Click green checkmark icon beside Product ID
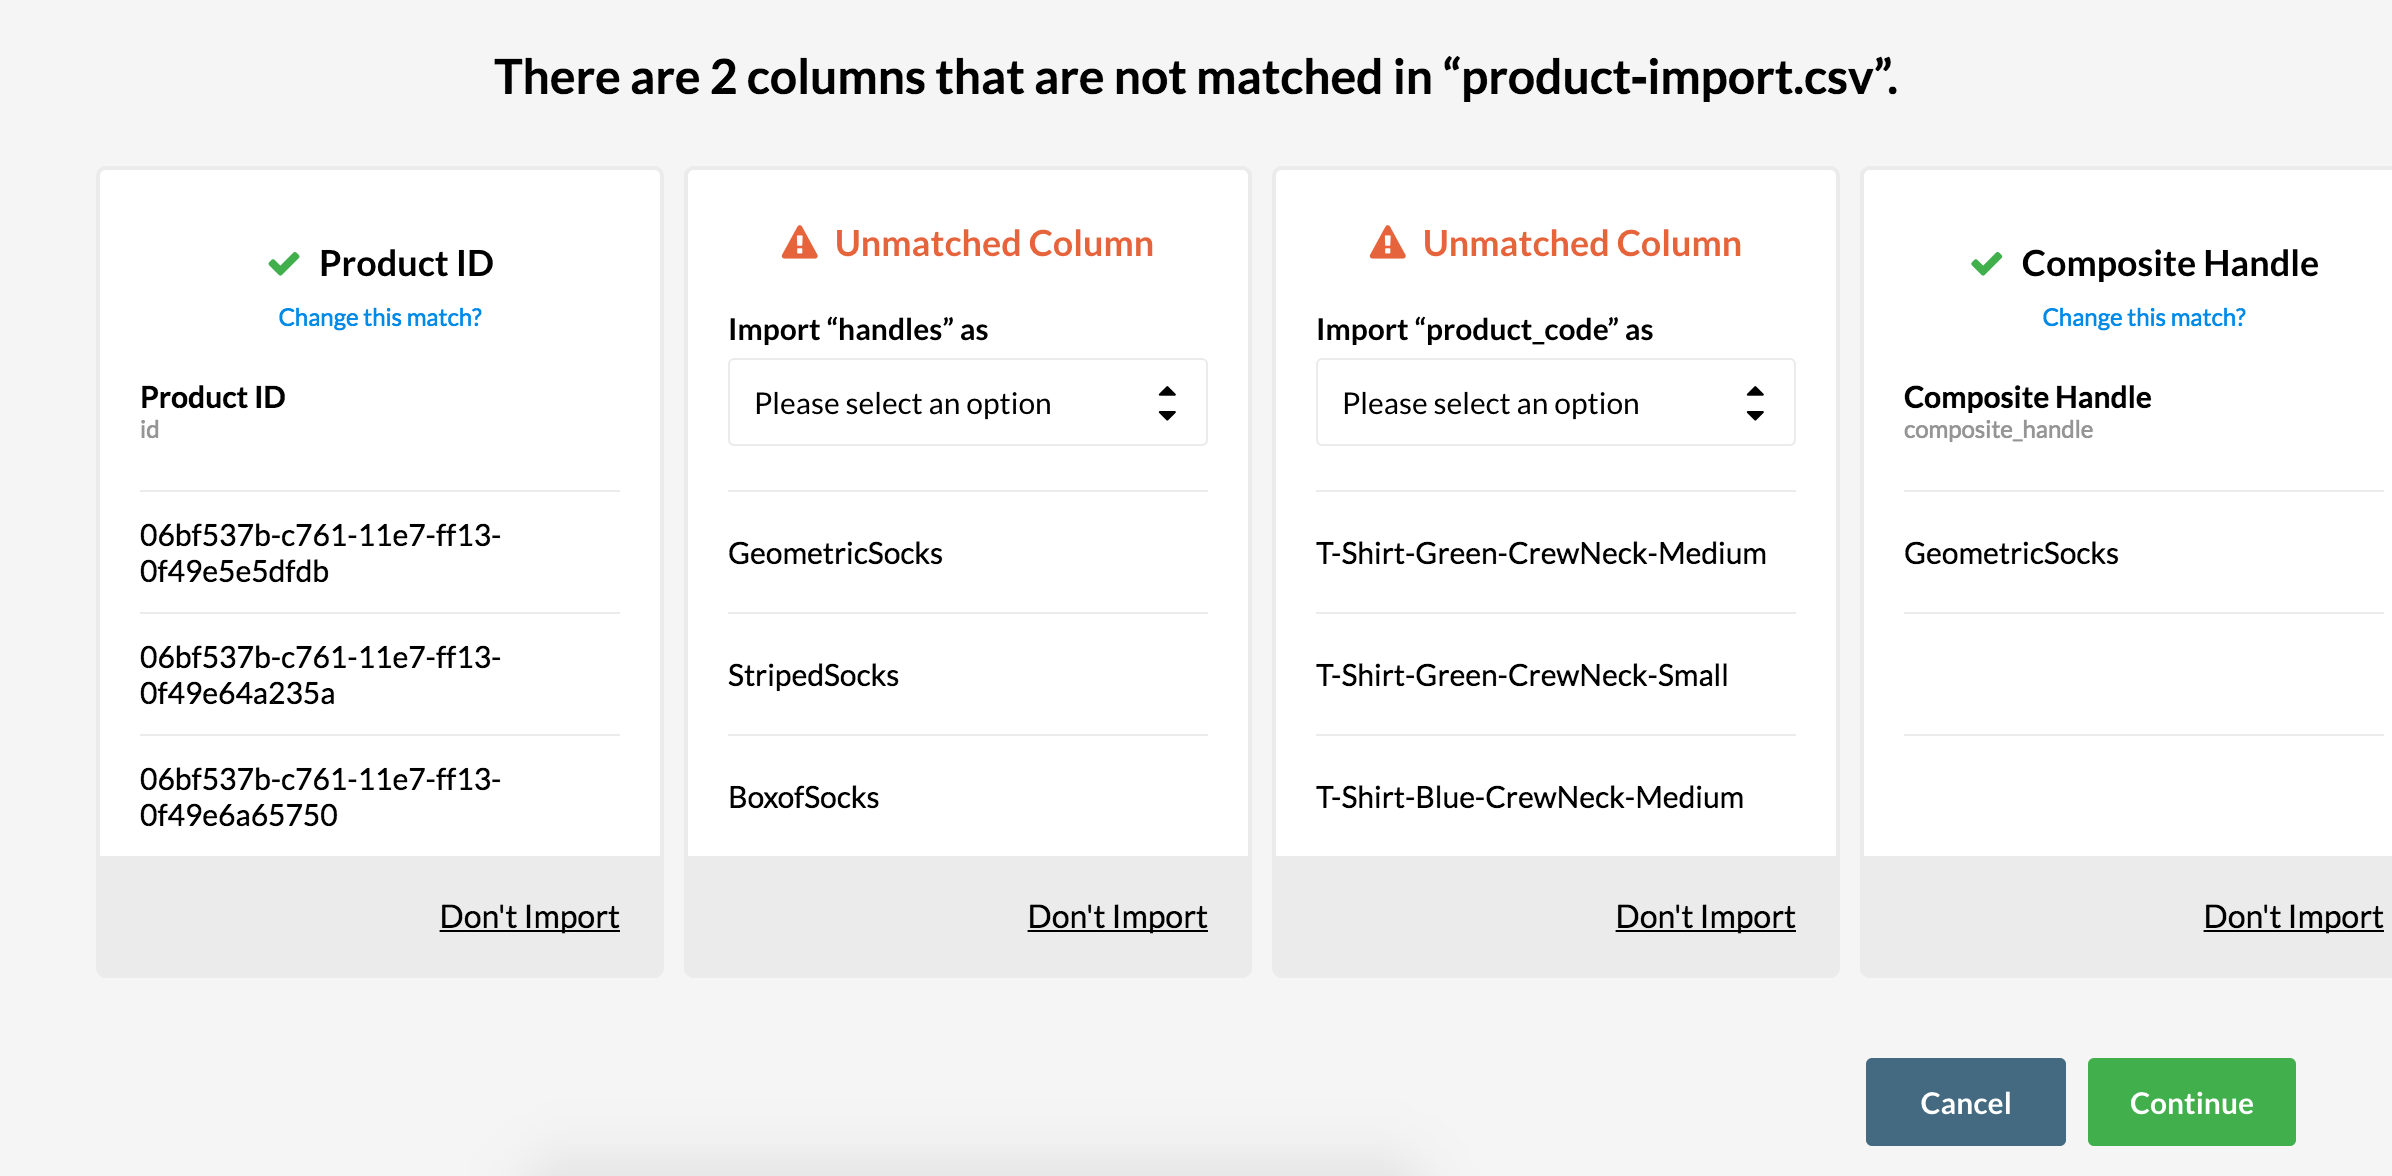Viewport: 2392px width, 1176px height. [284, 264]
